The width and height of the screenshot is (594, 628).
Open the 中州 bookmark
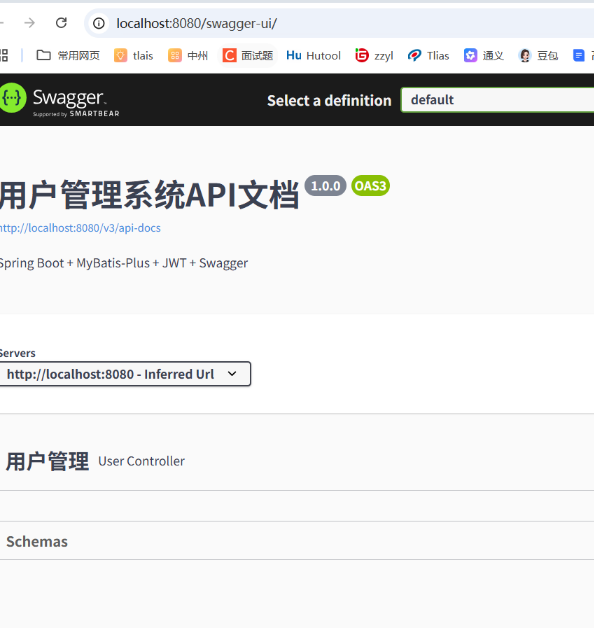coord(188,55)
